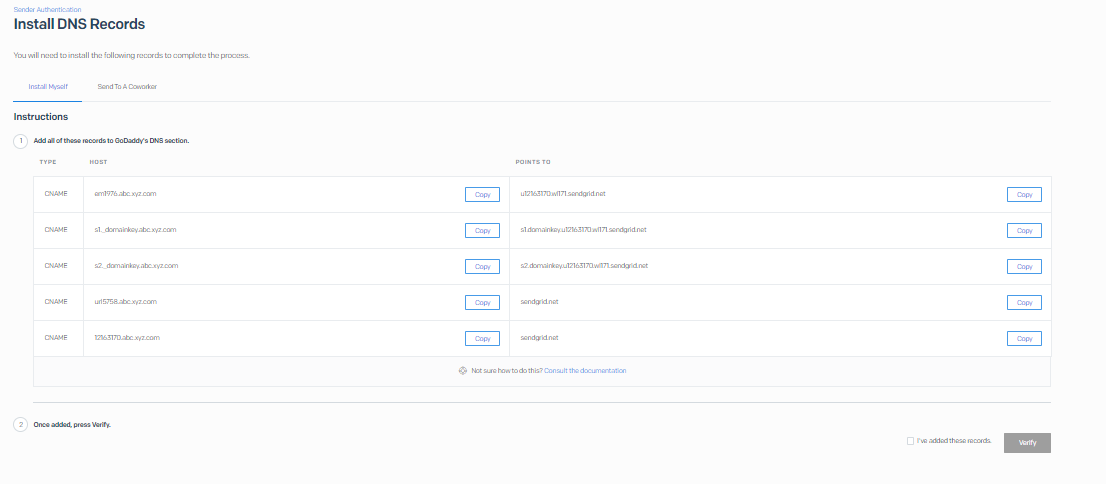Screen dimensions: 1106x484
Task: Switch to Send To A Coworker tab
Action: click(127, 87)
